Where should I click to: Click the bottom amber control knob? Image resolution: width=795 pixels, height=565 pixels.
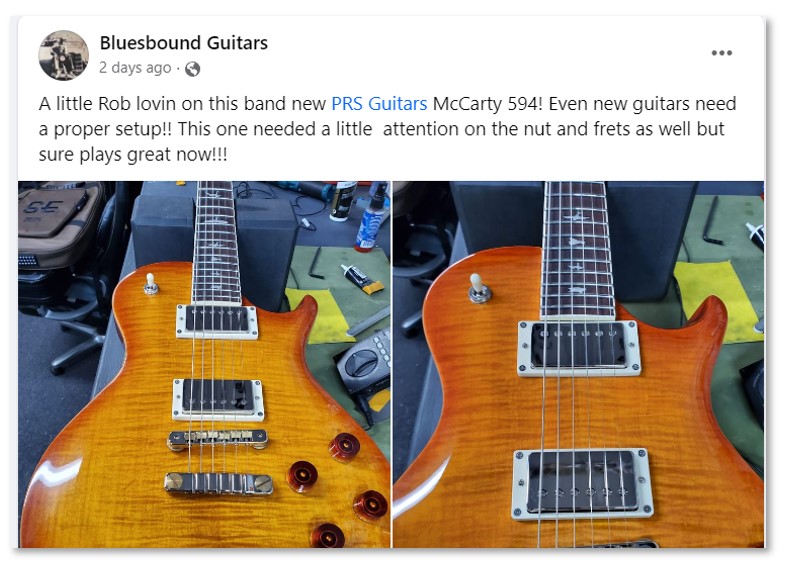[x=327, y=535]
